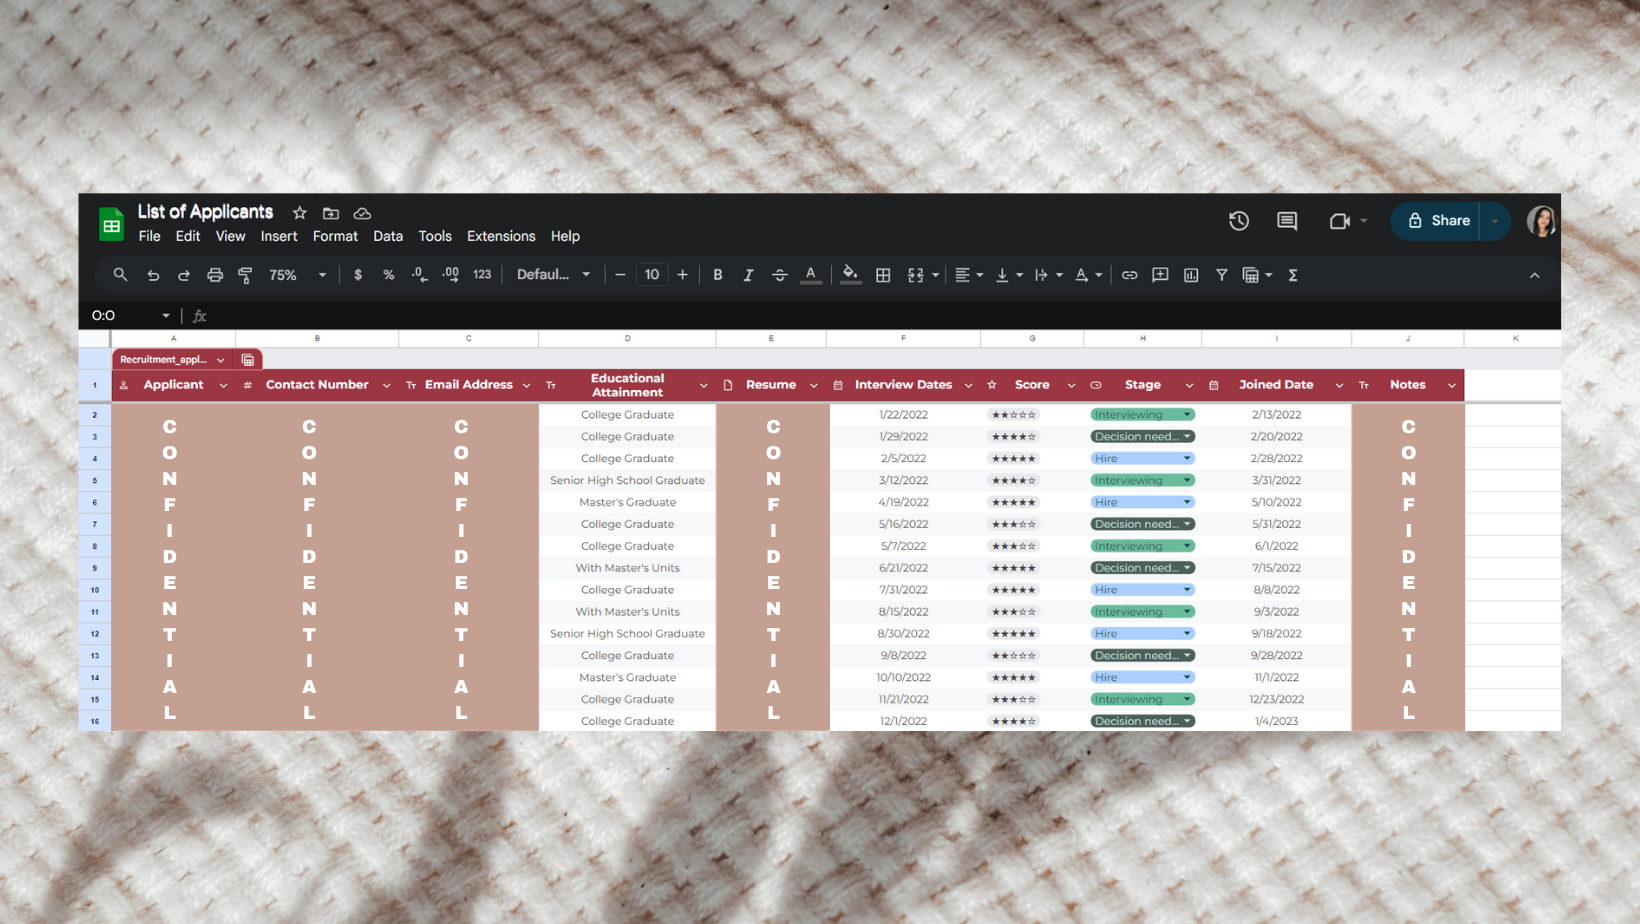Open the View menu
Image resolution: width=1640 pixels, height=924 pixels.
pyautogui.click(x=230, y=236)
